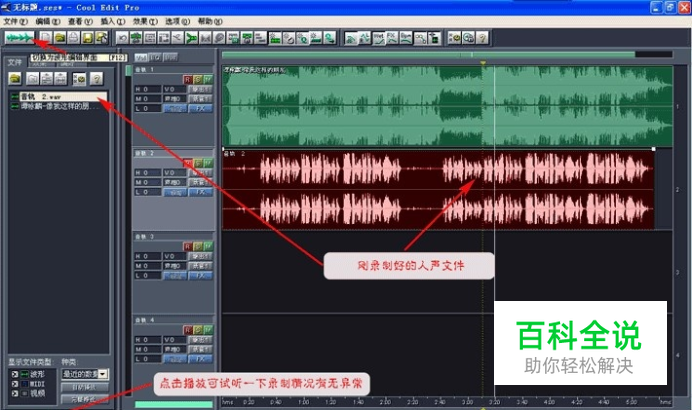Click the FX button on track 3
692x410 pixels.
tap(200, 276)
